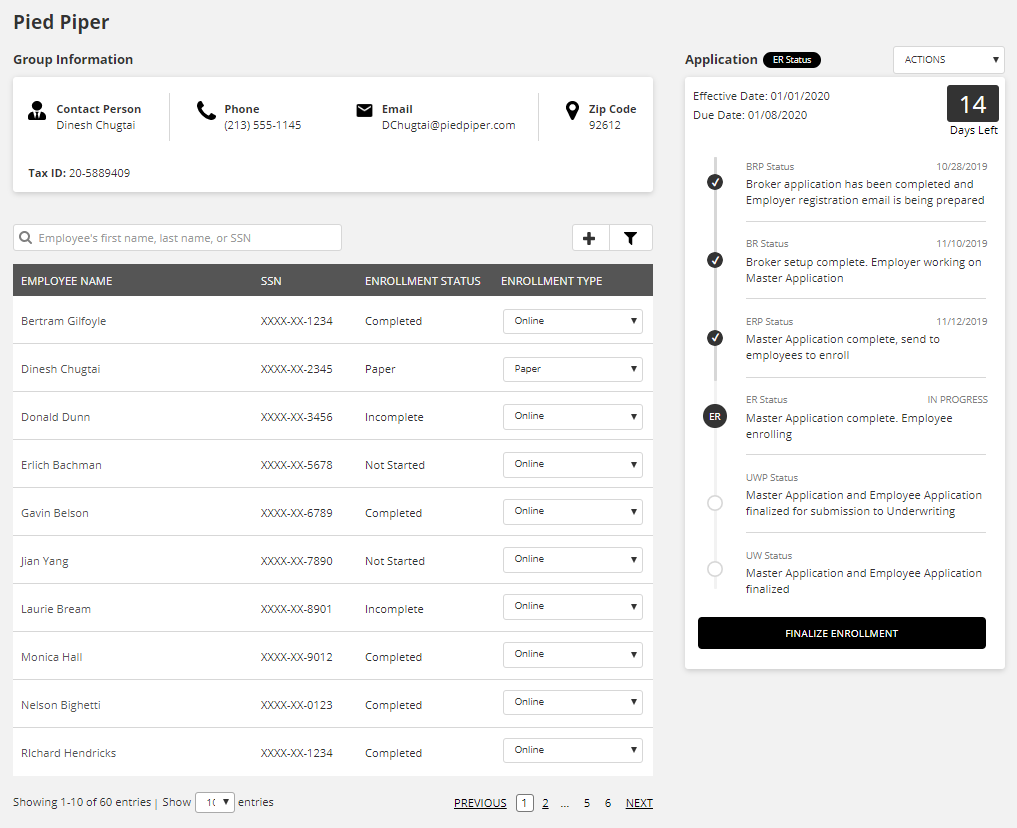Click Incomplete status for Laurie Bream
Screen dimensions: 1017x828
pos(394,609)
